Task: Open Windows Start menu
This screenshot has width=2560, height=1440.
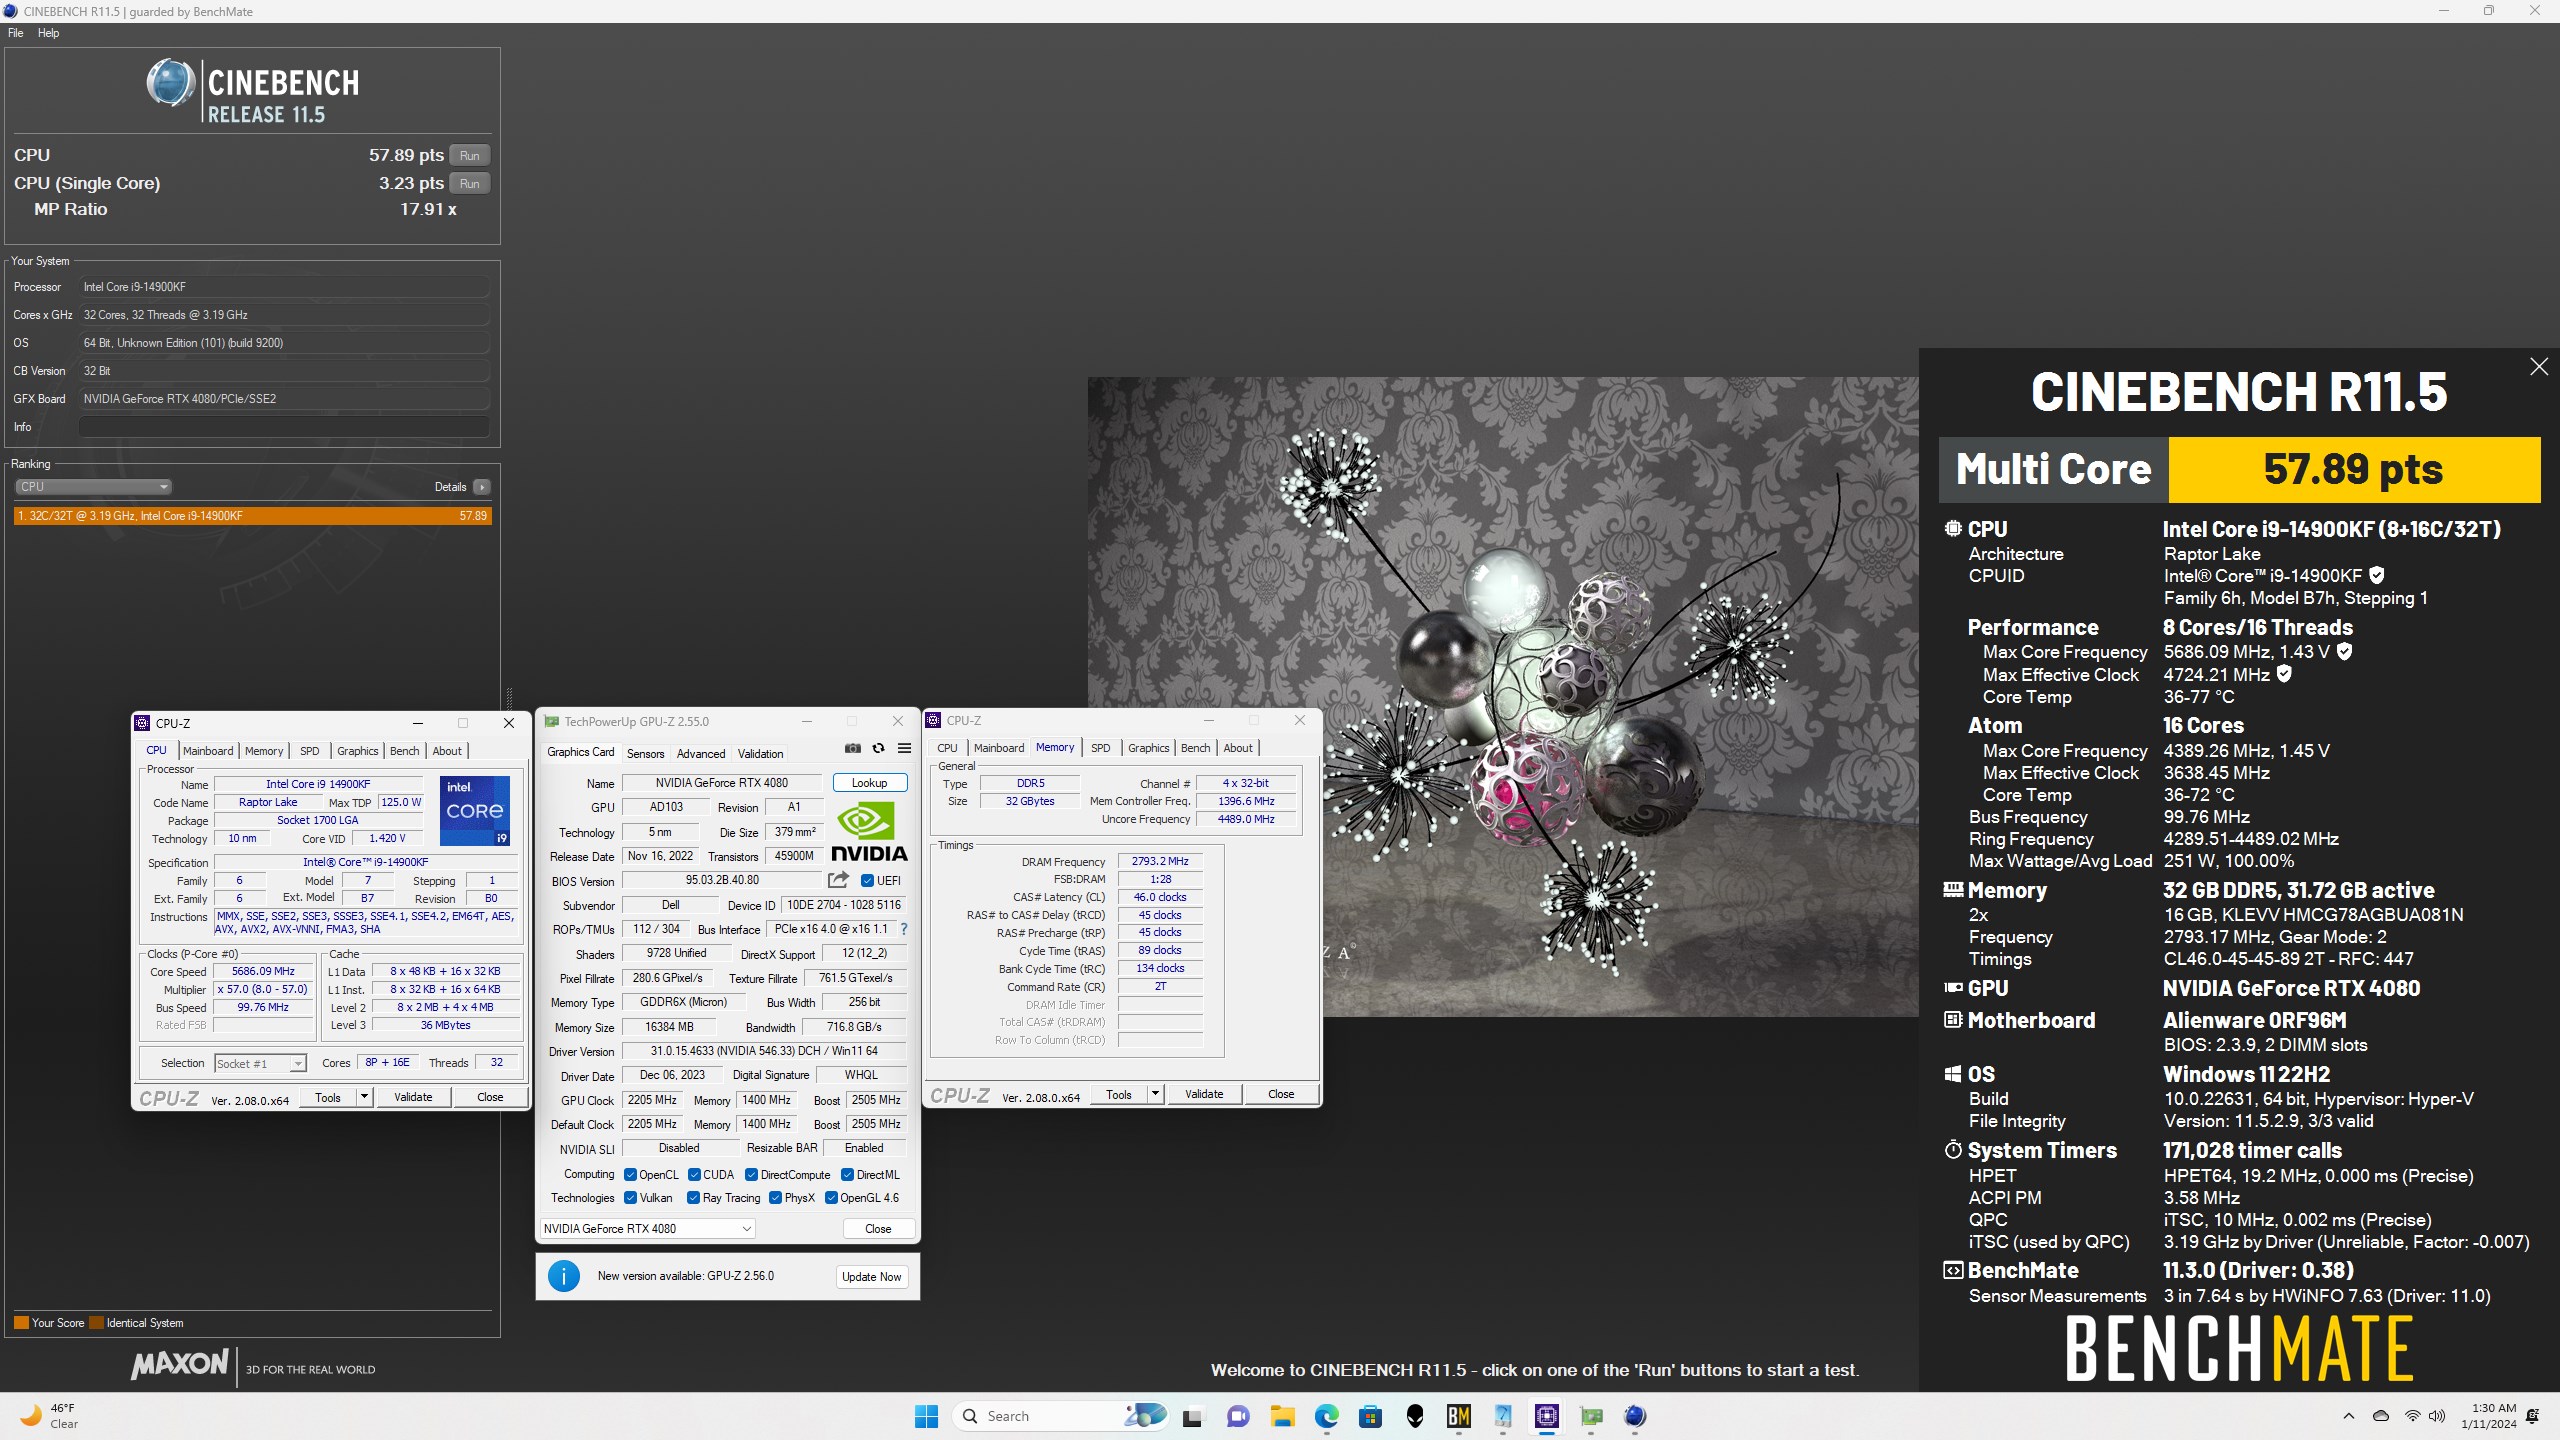Action: 926,1416
